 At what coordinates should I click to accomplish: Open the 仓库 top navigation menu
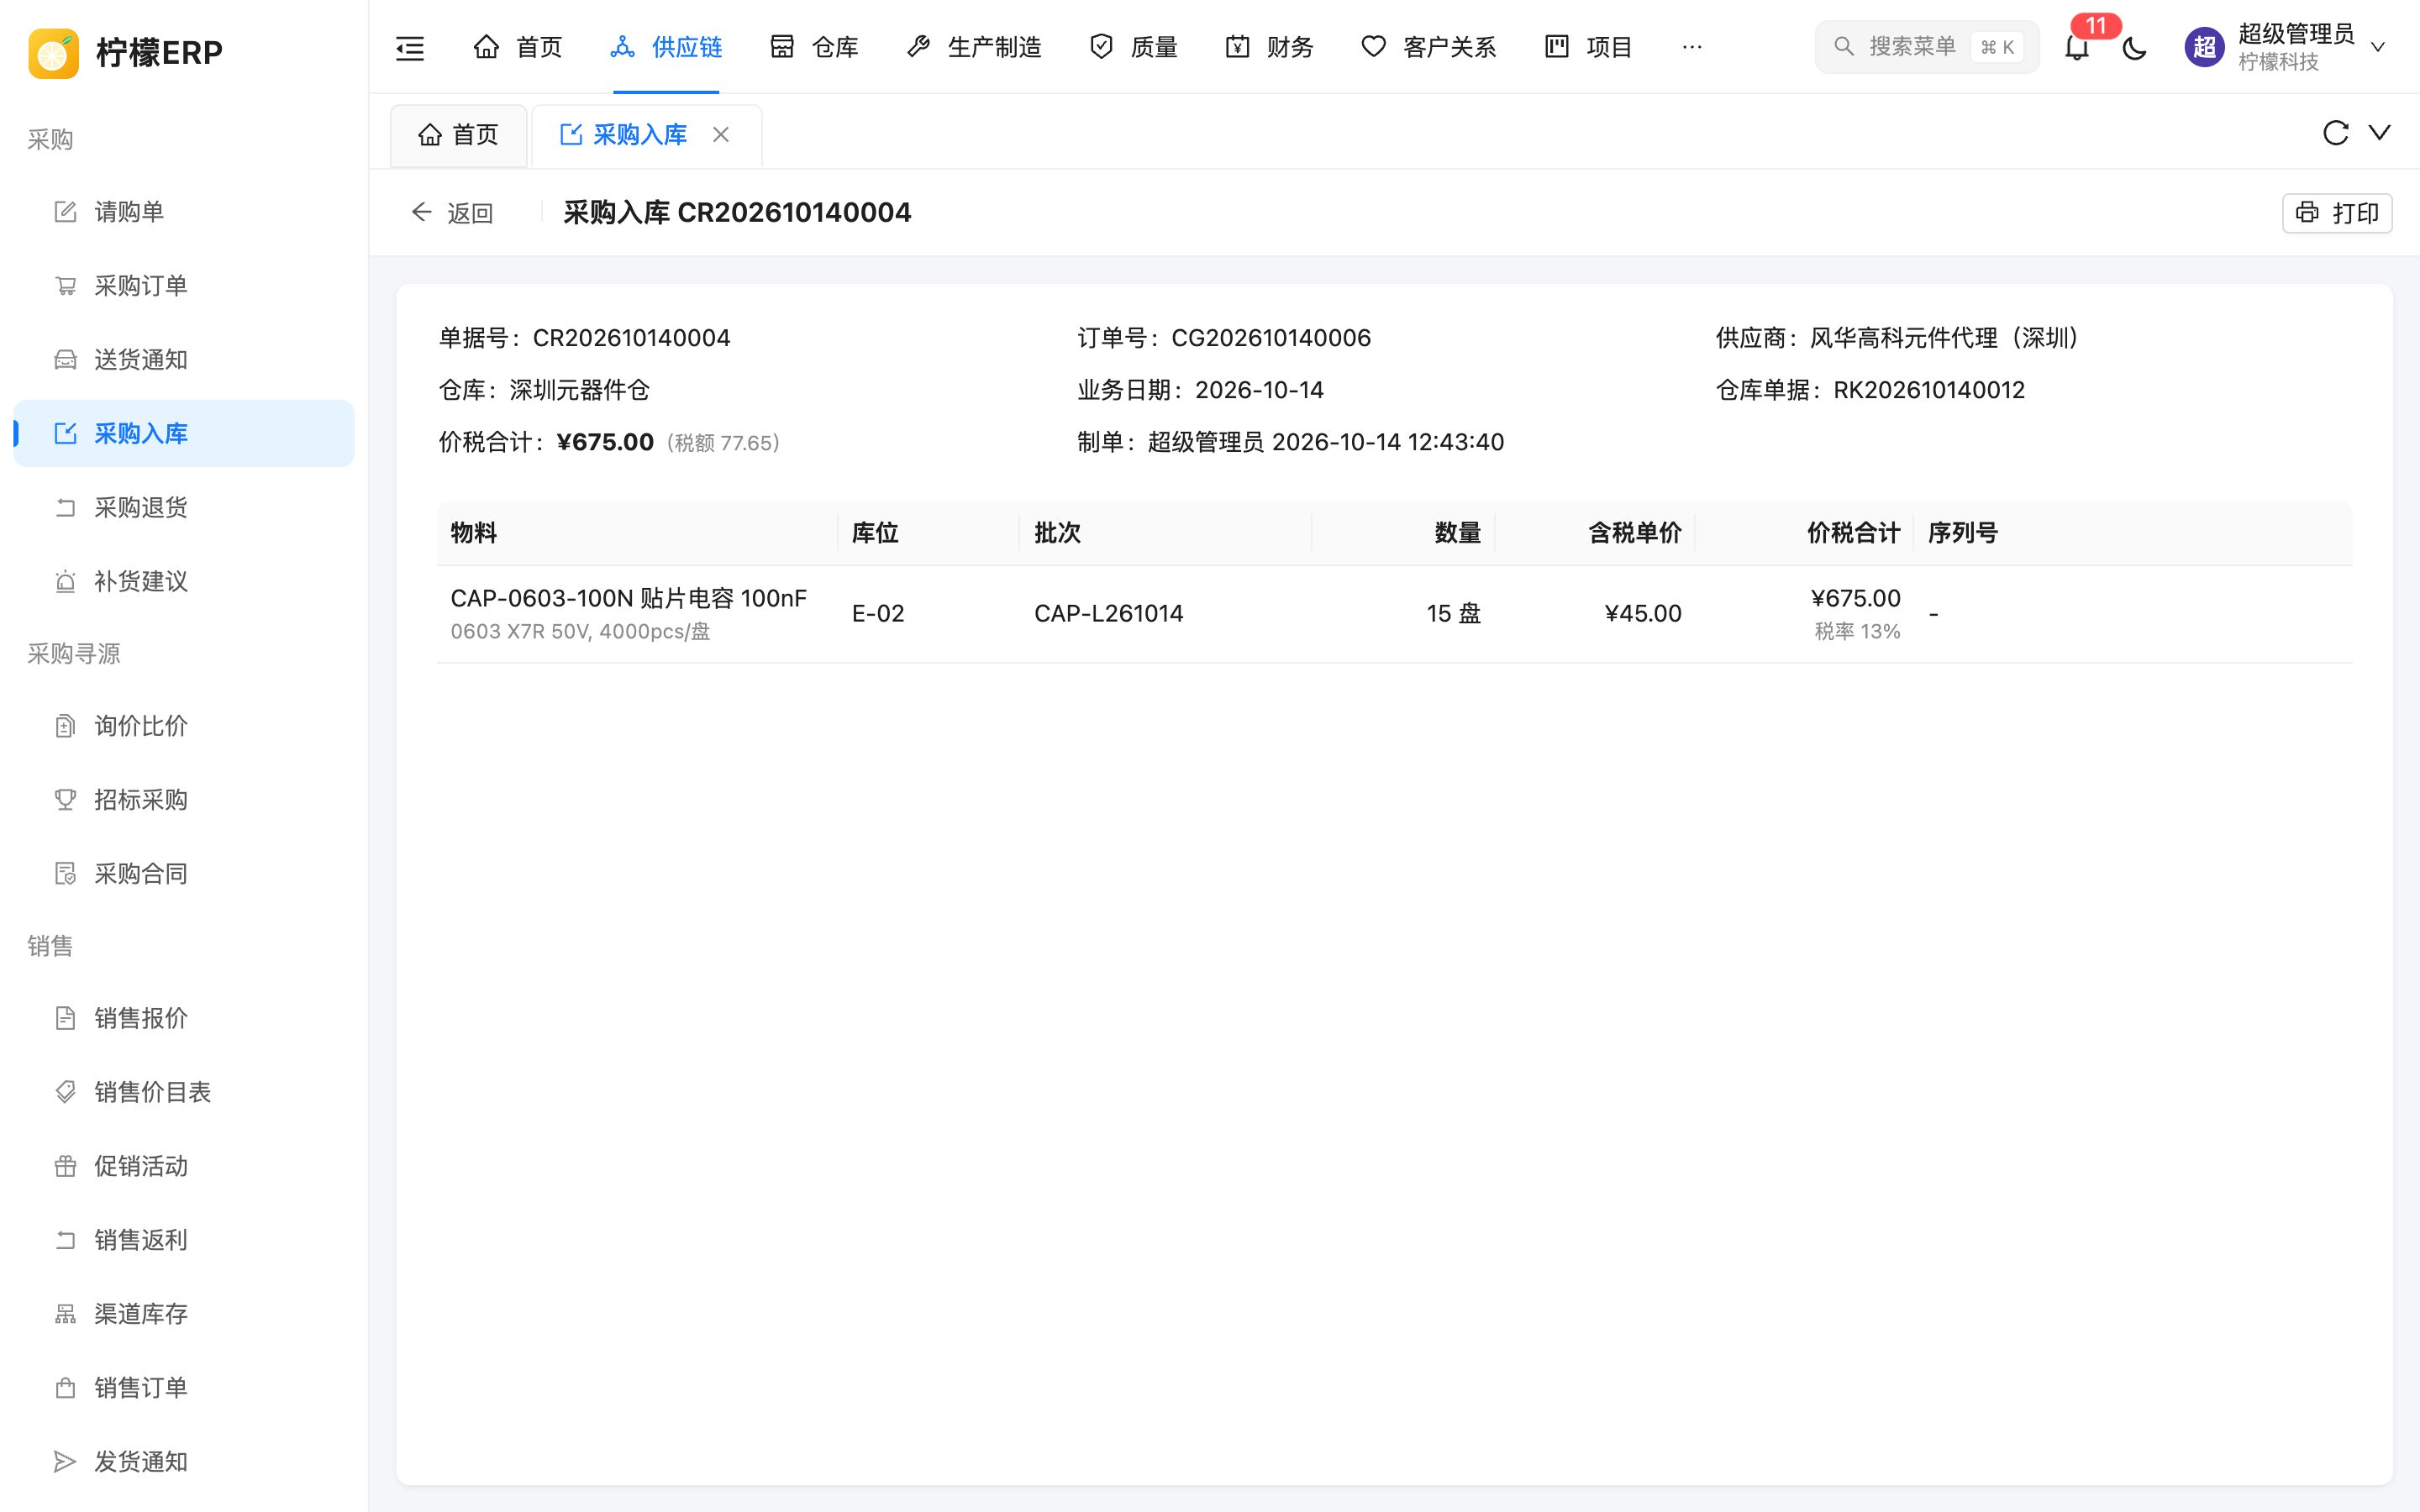point(814,47)
